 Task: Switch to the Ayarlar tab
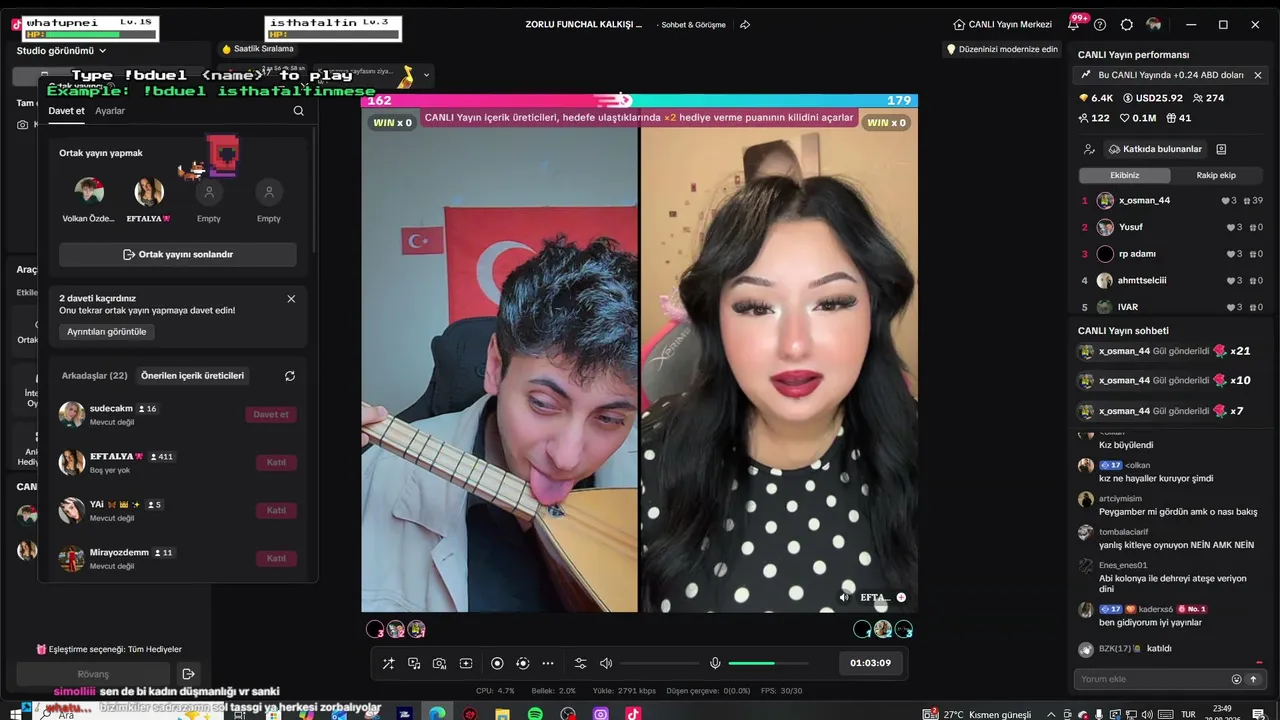point(110,111)
